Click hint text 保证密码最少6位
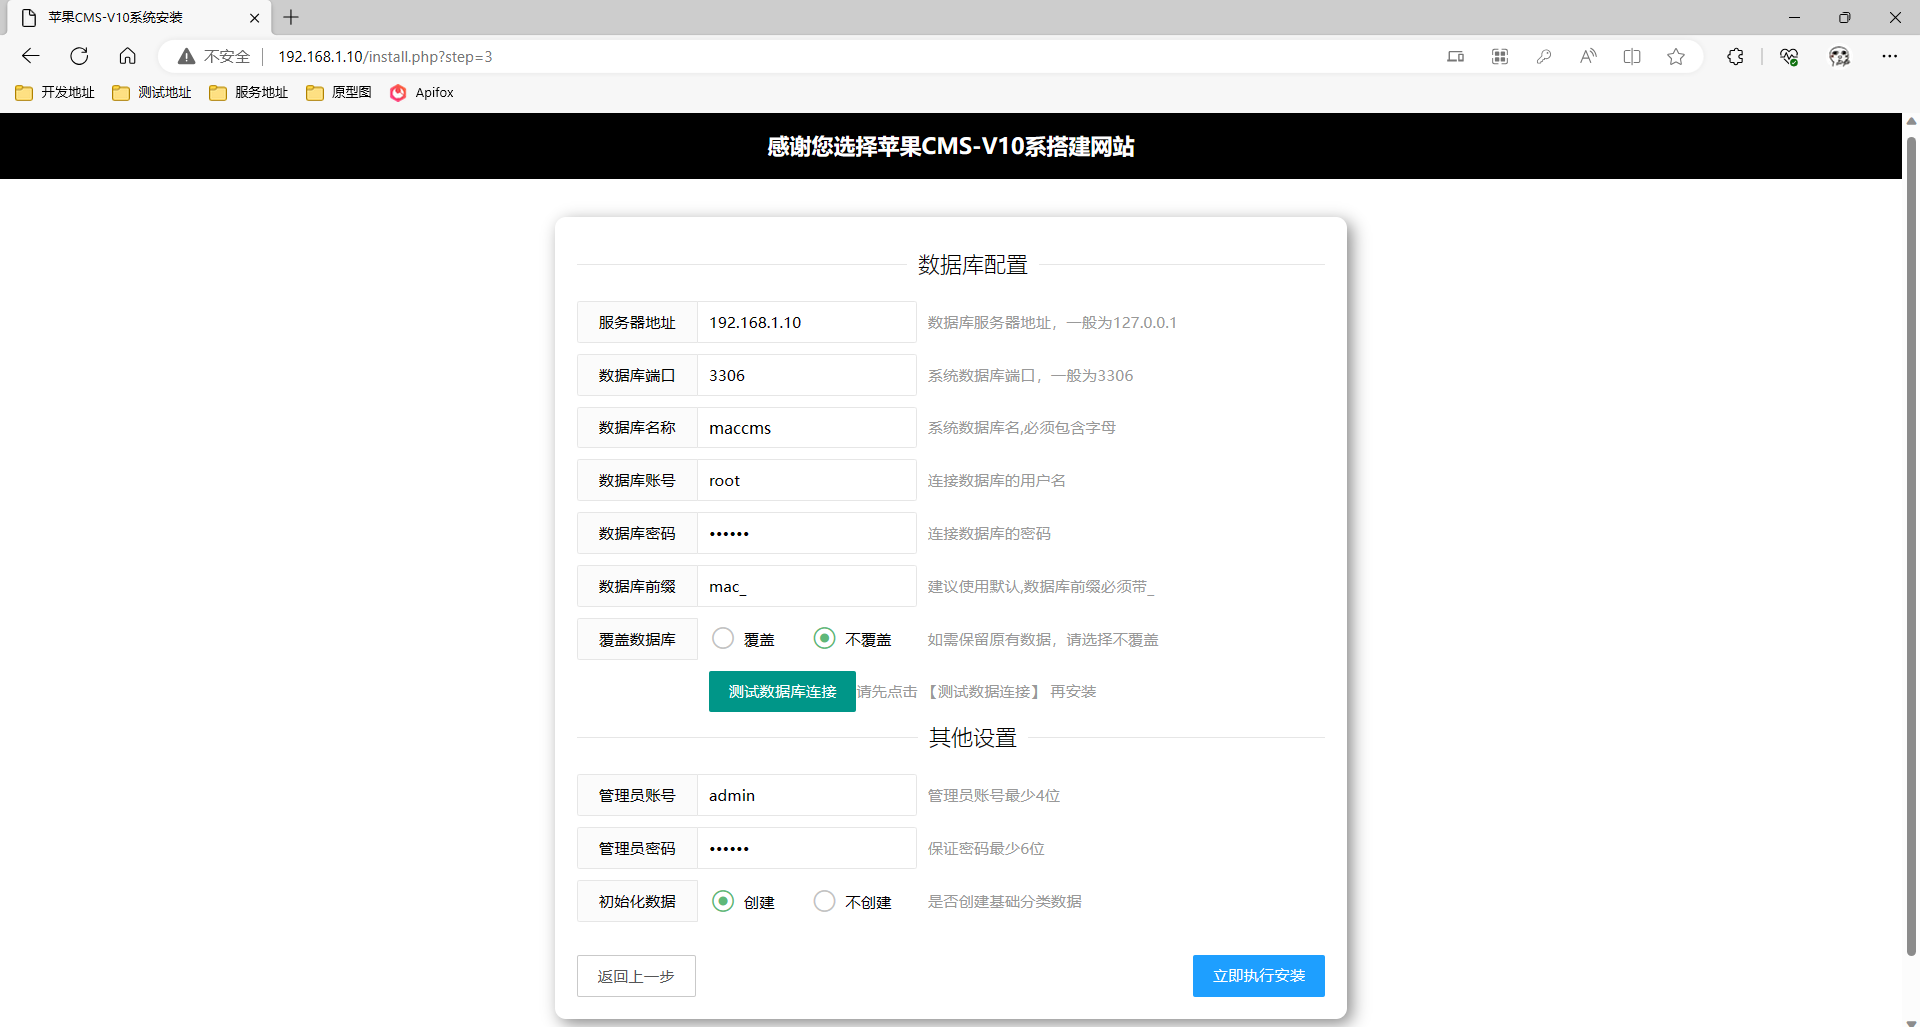 click(985, 848)
